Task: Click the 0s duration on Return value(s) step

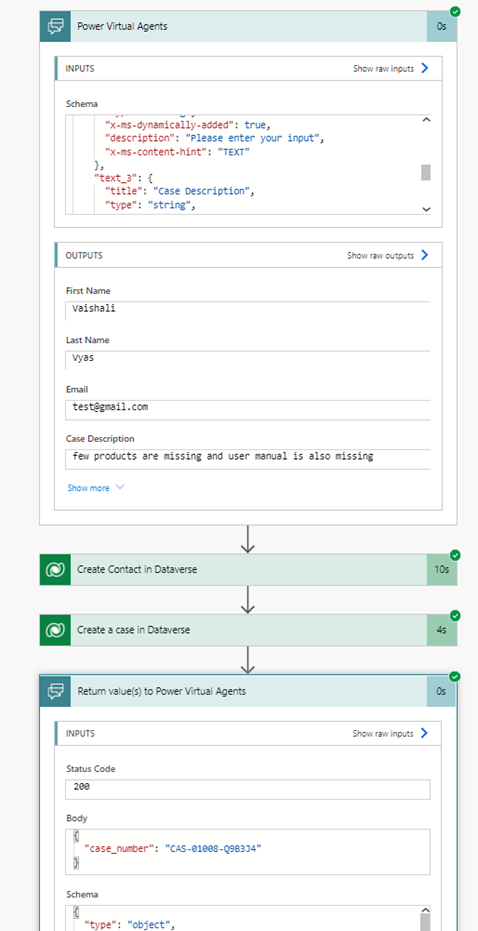Action: coord(441,691)
